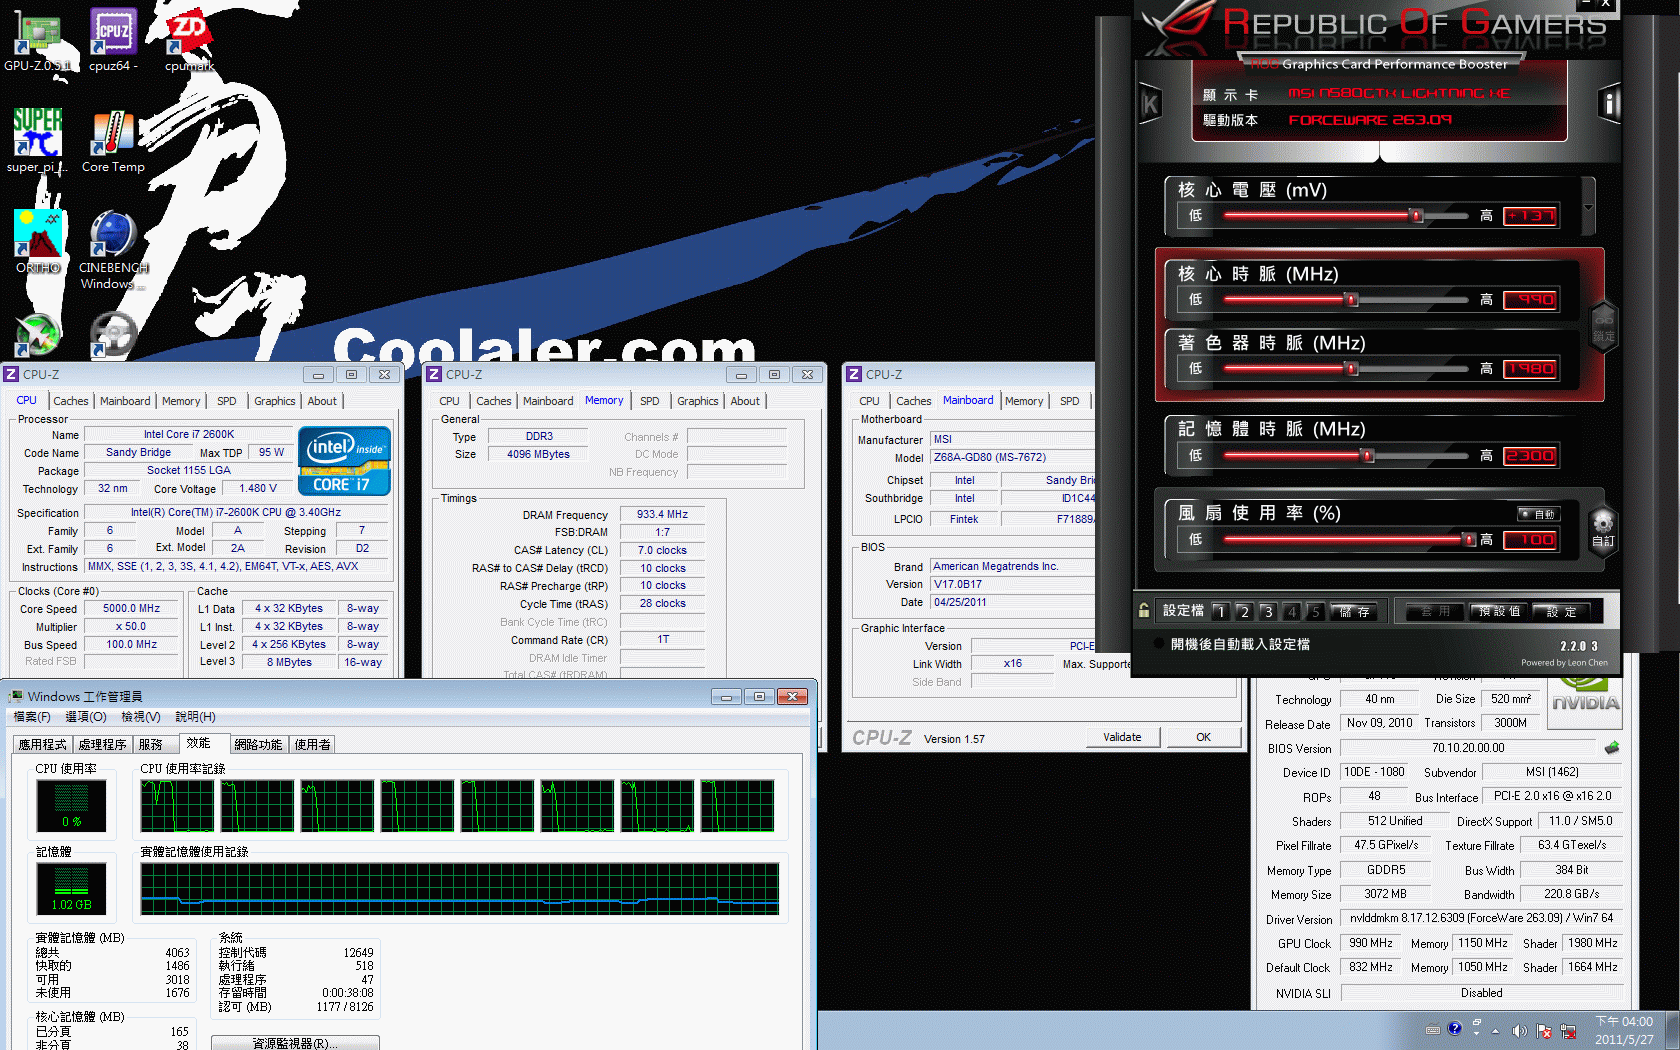Click the 核心時脈 core clock slider handle
The image size is (1680, 1050).
click(1352, 299)
